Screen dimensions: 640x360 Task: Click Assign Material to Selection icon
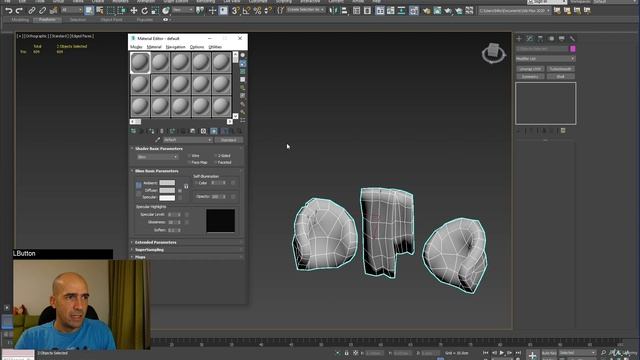[151, 131]
